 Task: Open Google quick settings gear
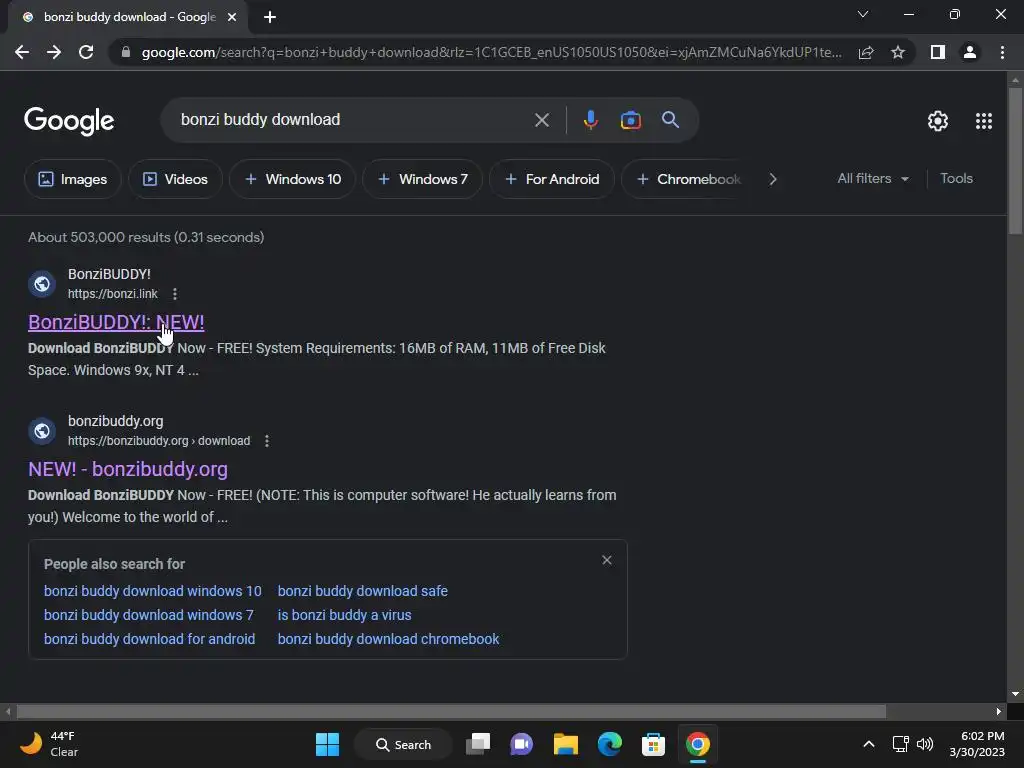(x=938, y=121)
